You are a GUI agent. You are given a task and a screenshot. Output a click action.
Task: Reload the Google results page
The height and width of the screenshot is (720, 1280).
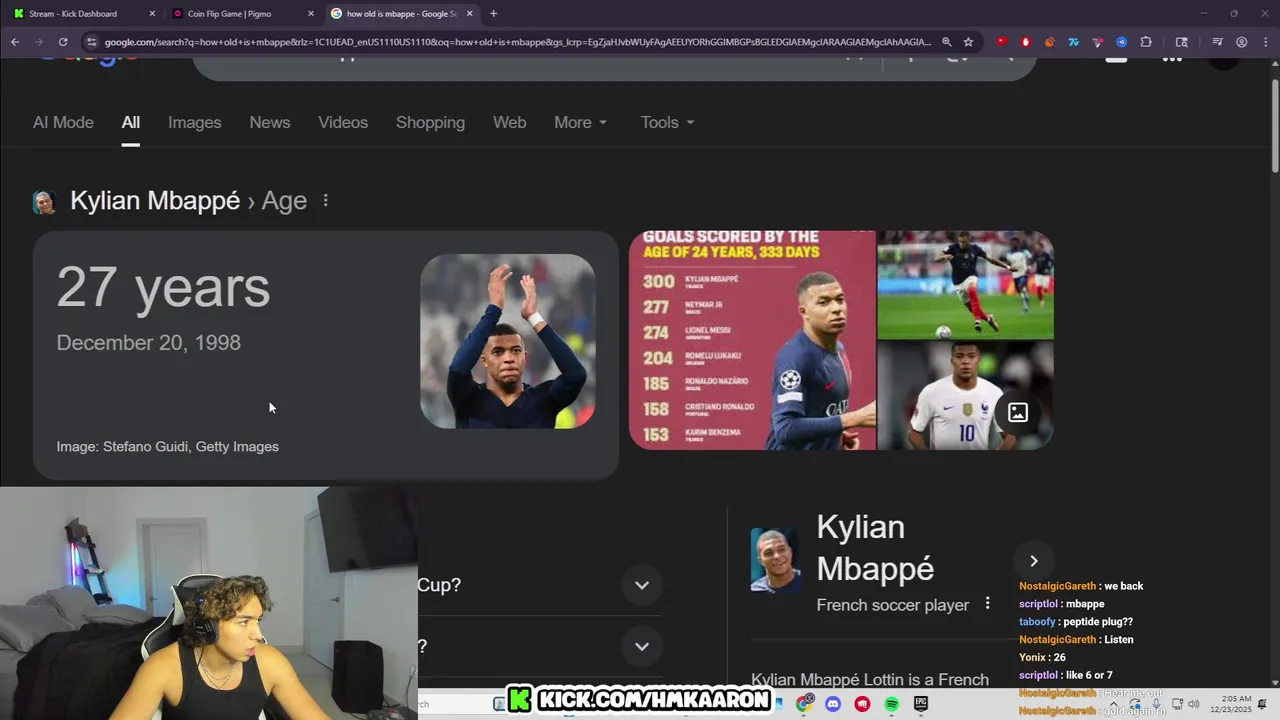click(63, 42)
